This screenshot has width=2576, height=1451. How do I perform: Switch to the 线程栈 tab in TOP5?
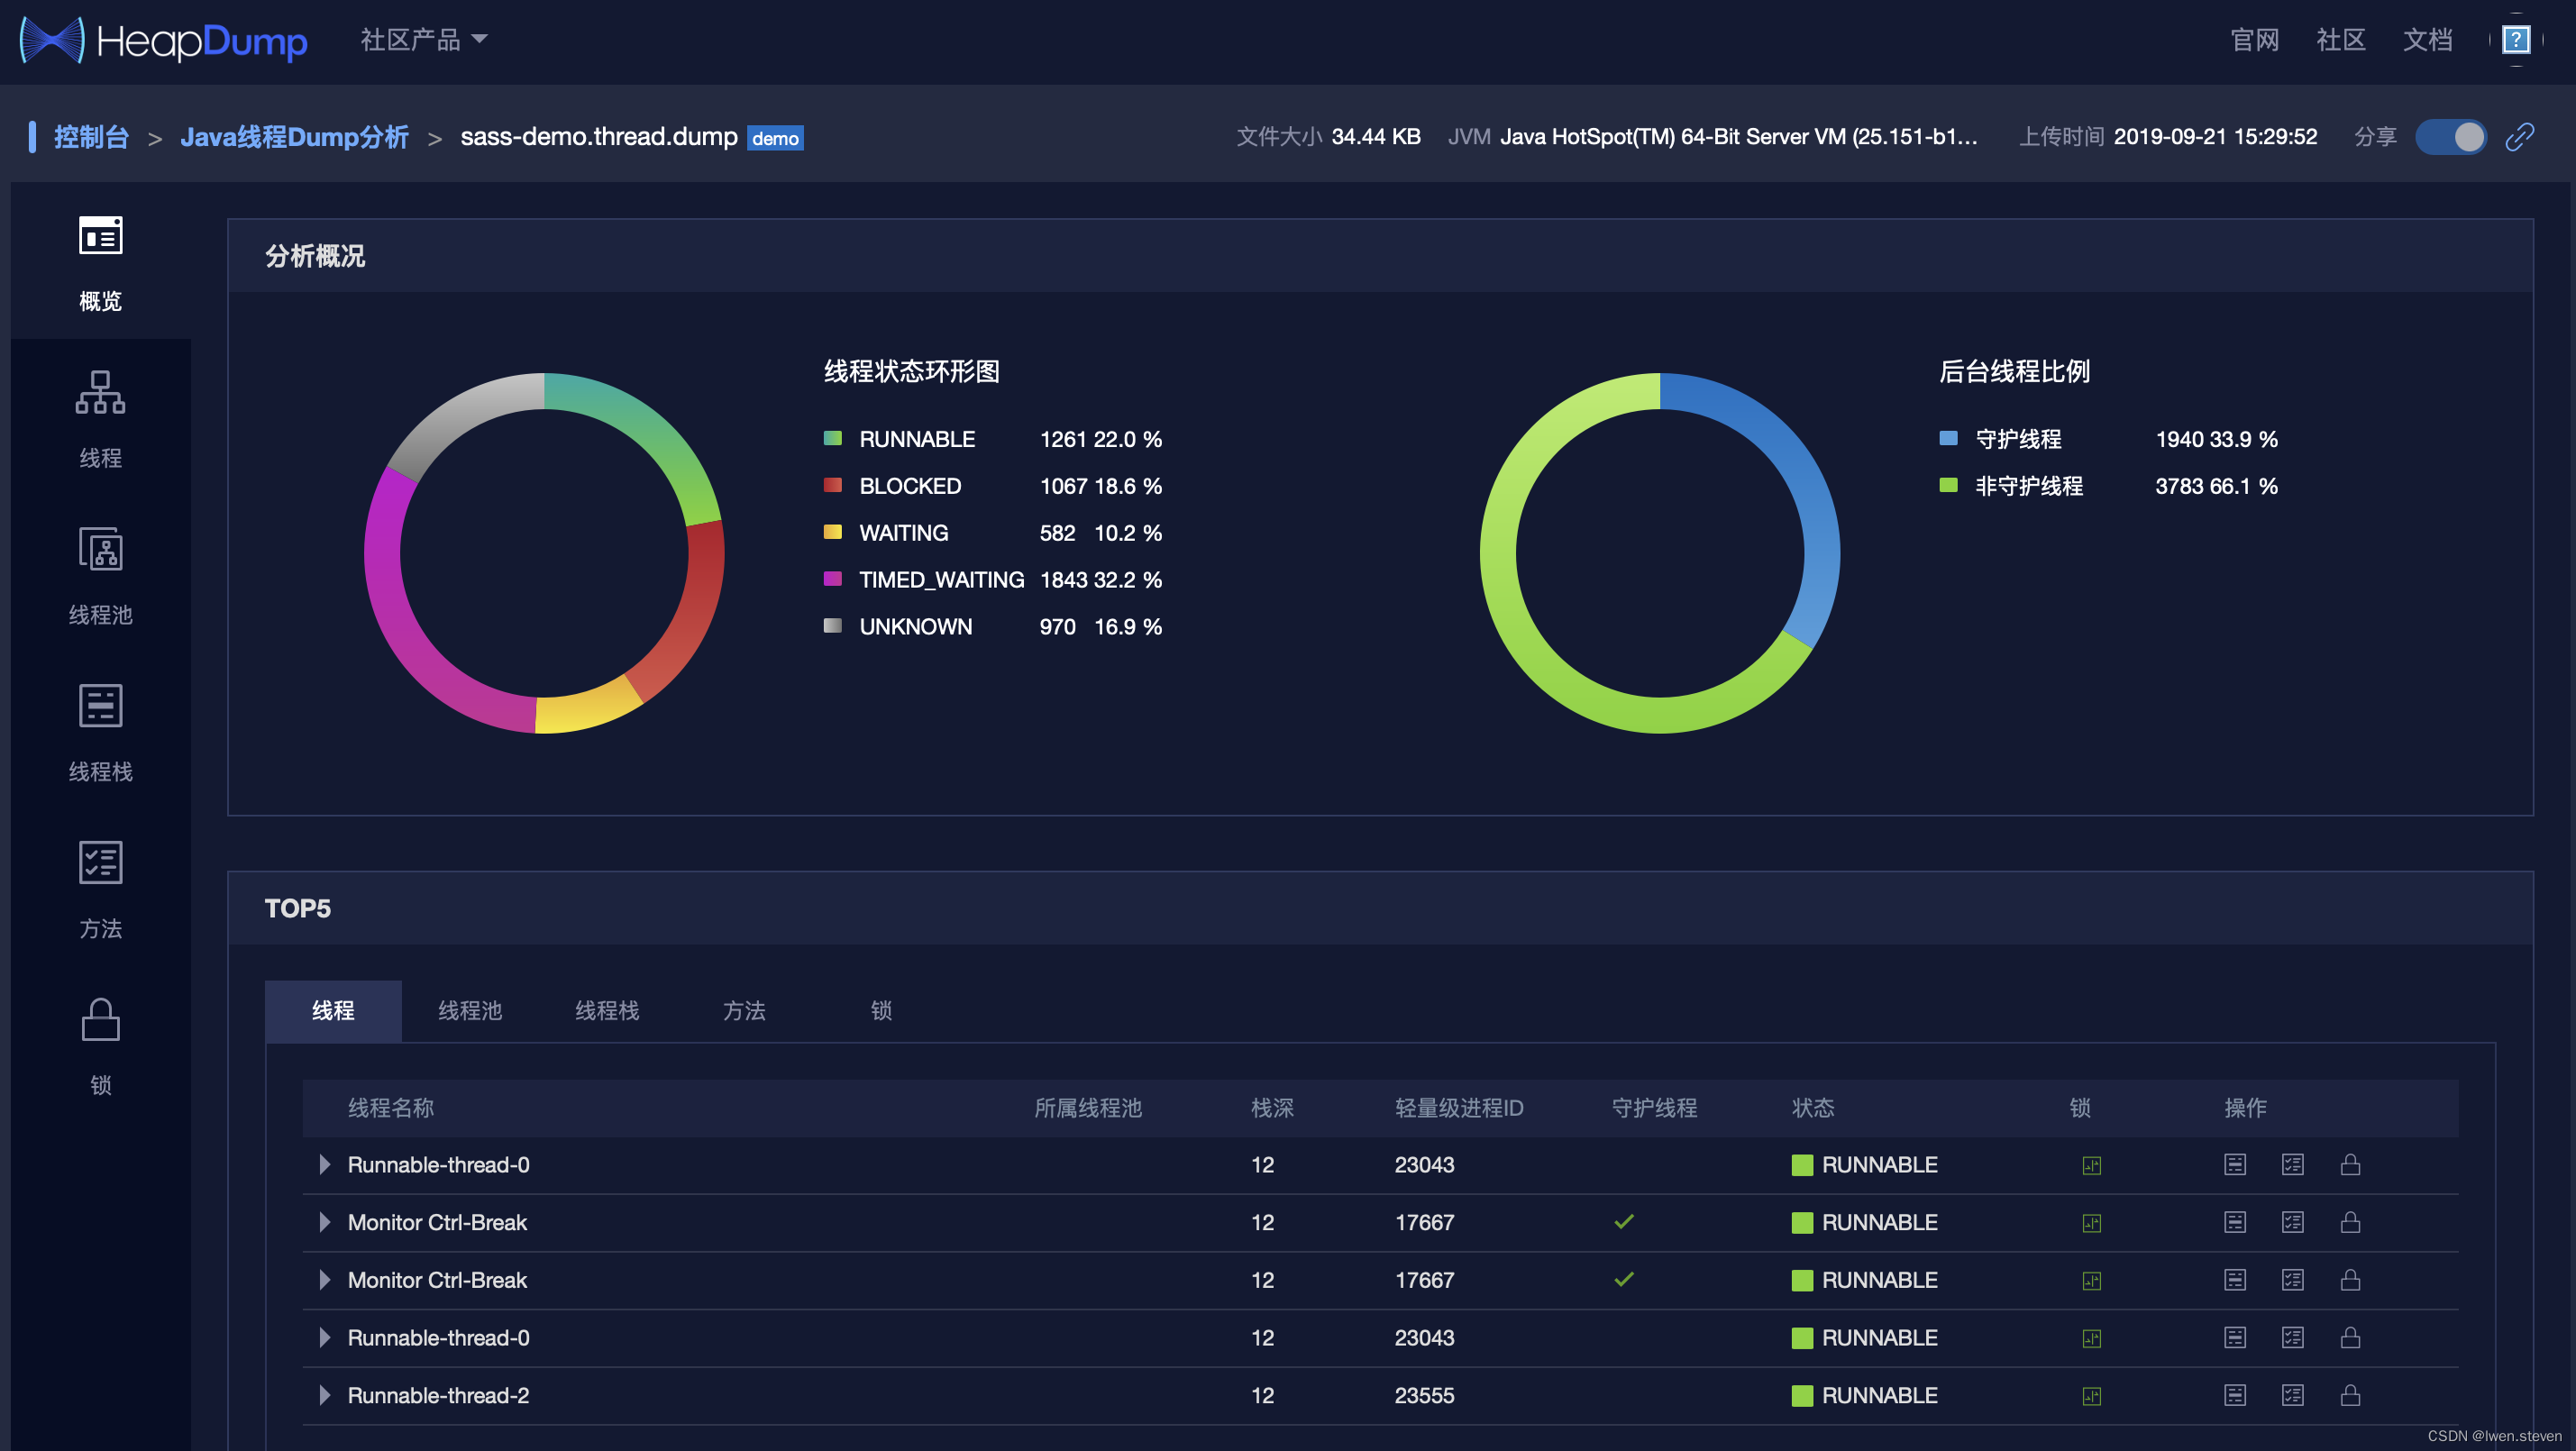pyautogui.click(x=607, y=1010)
